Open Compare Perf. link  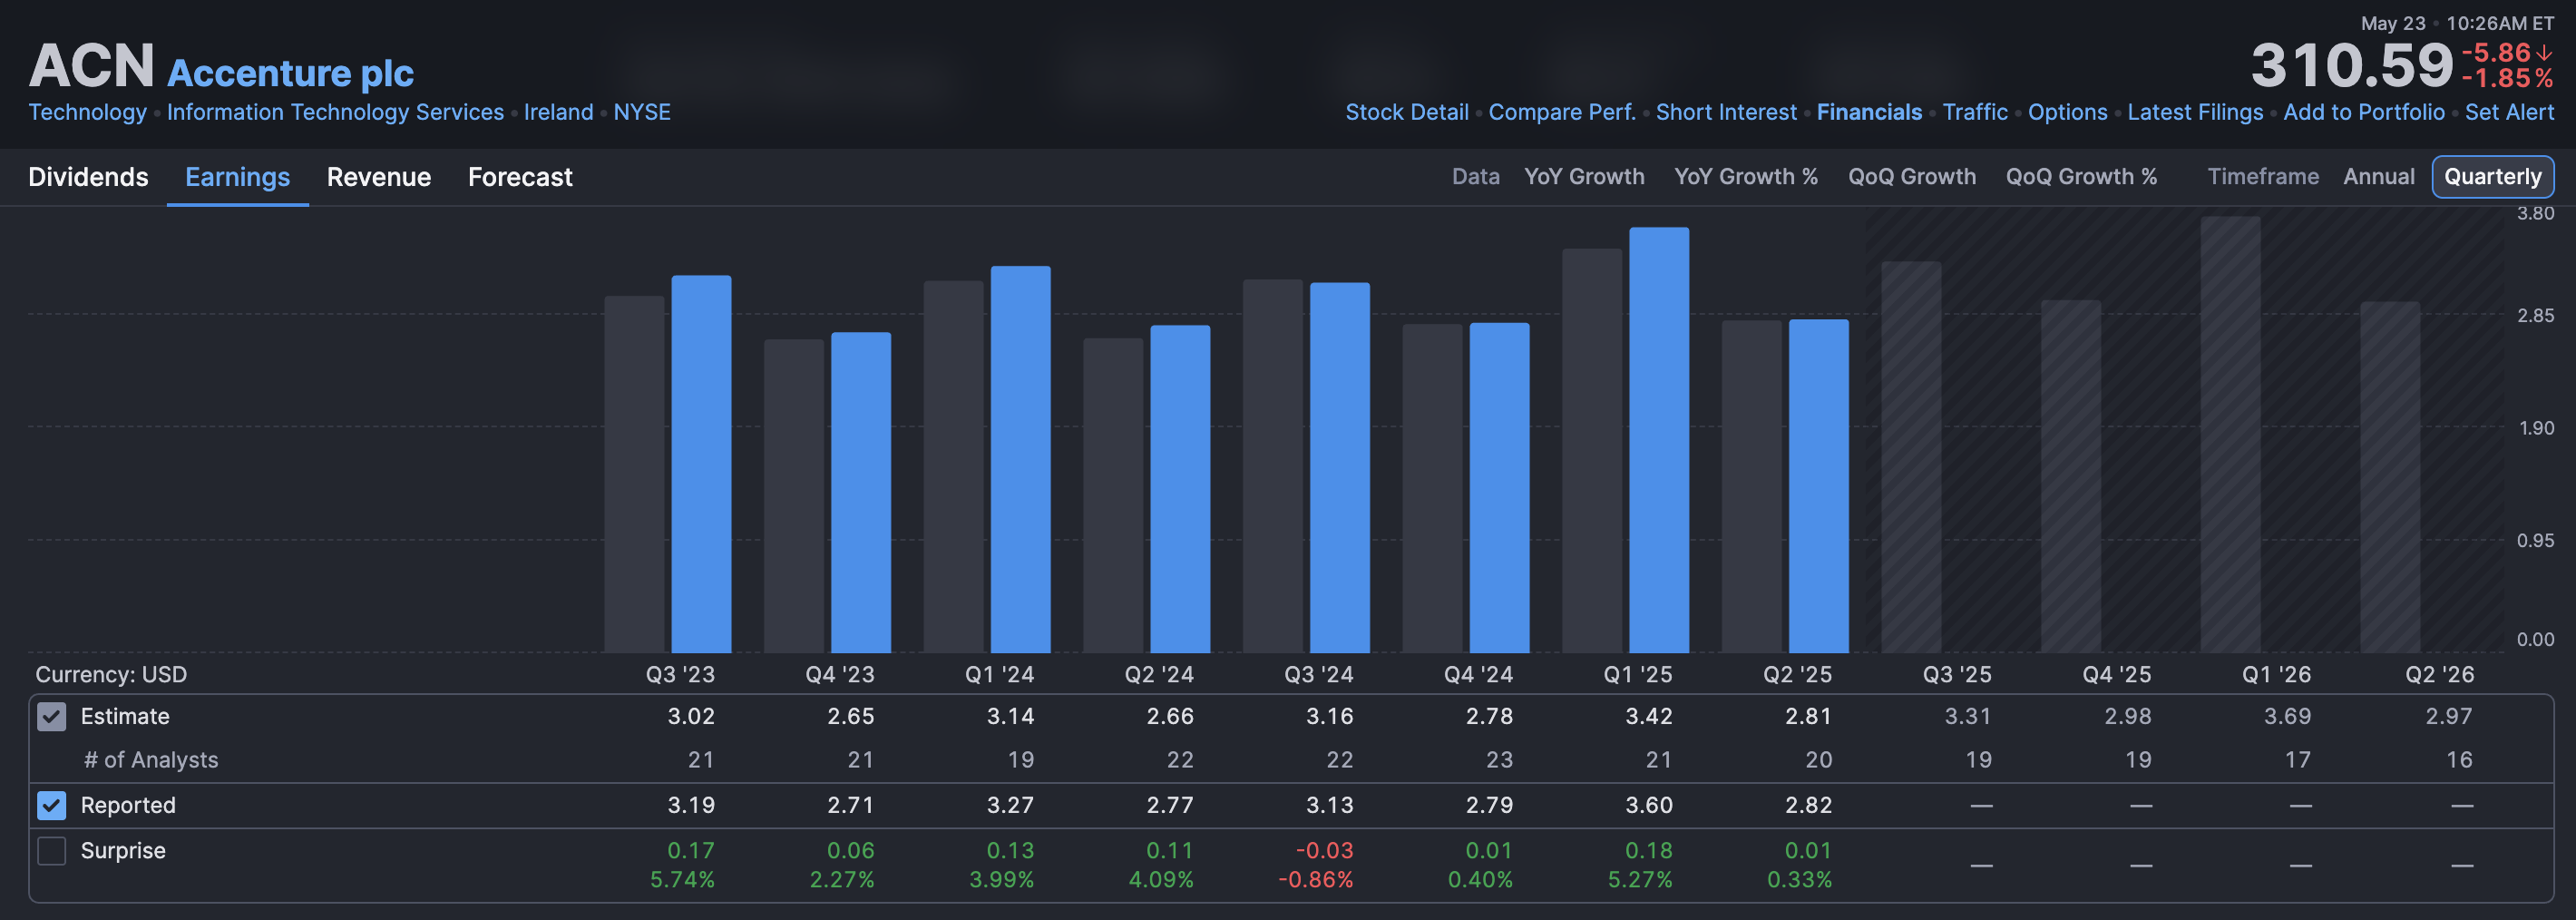click(1562, 112)
